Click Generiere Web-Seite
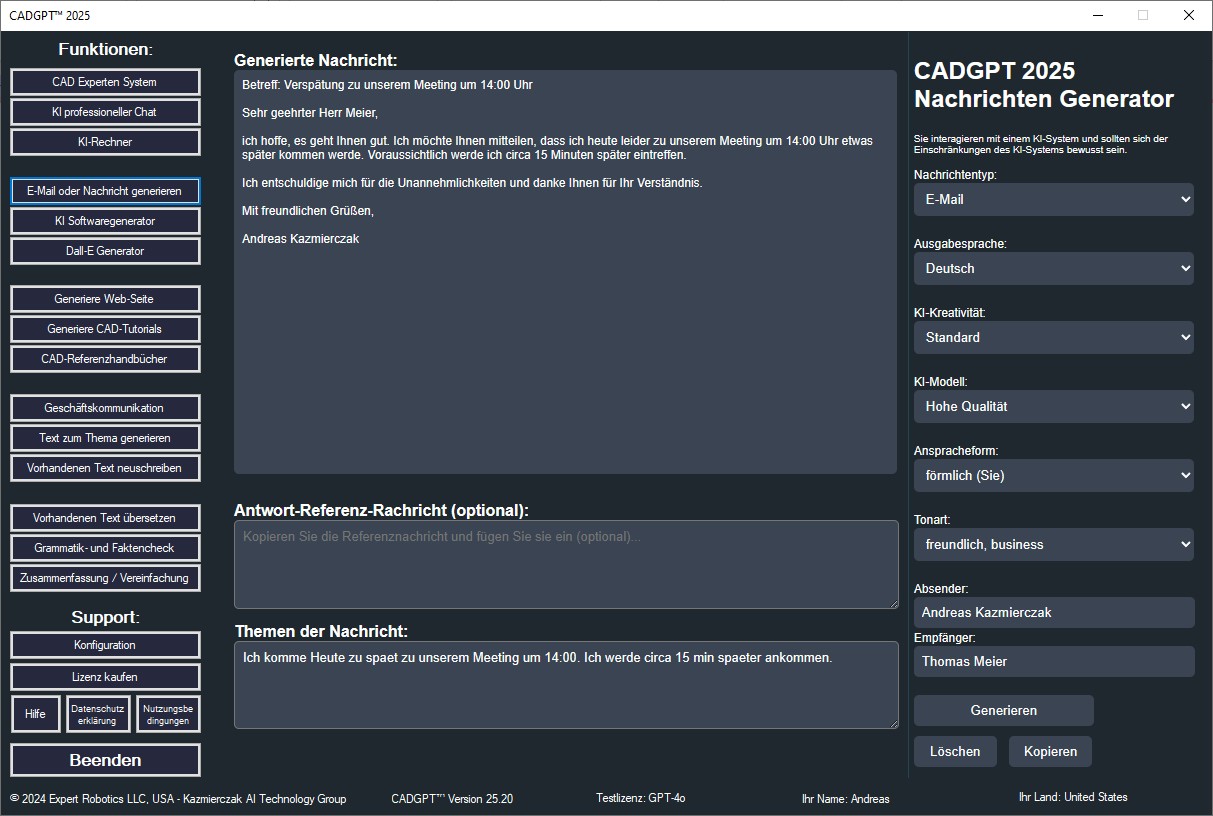 point(105,299)
